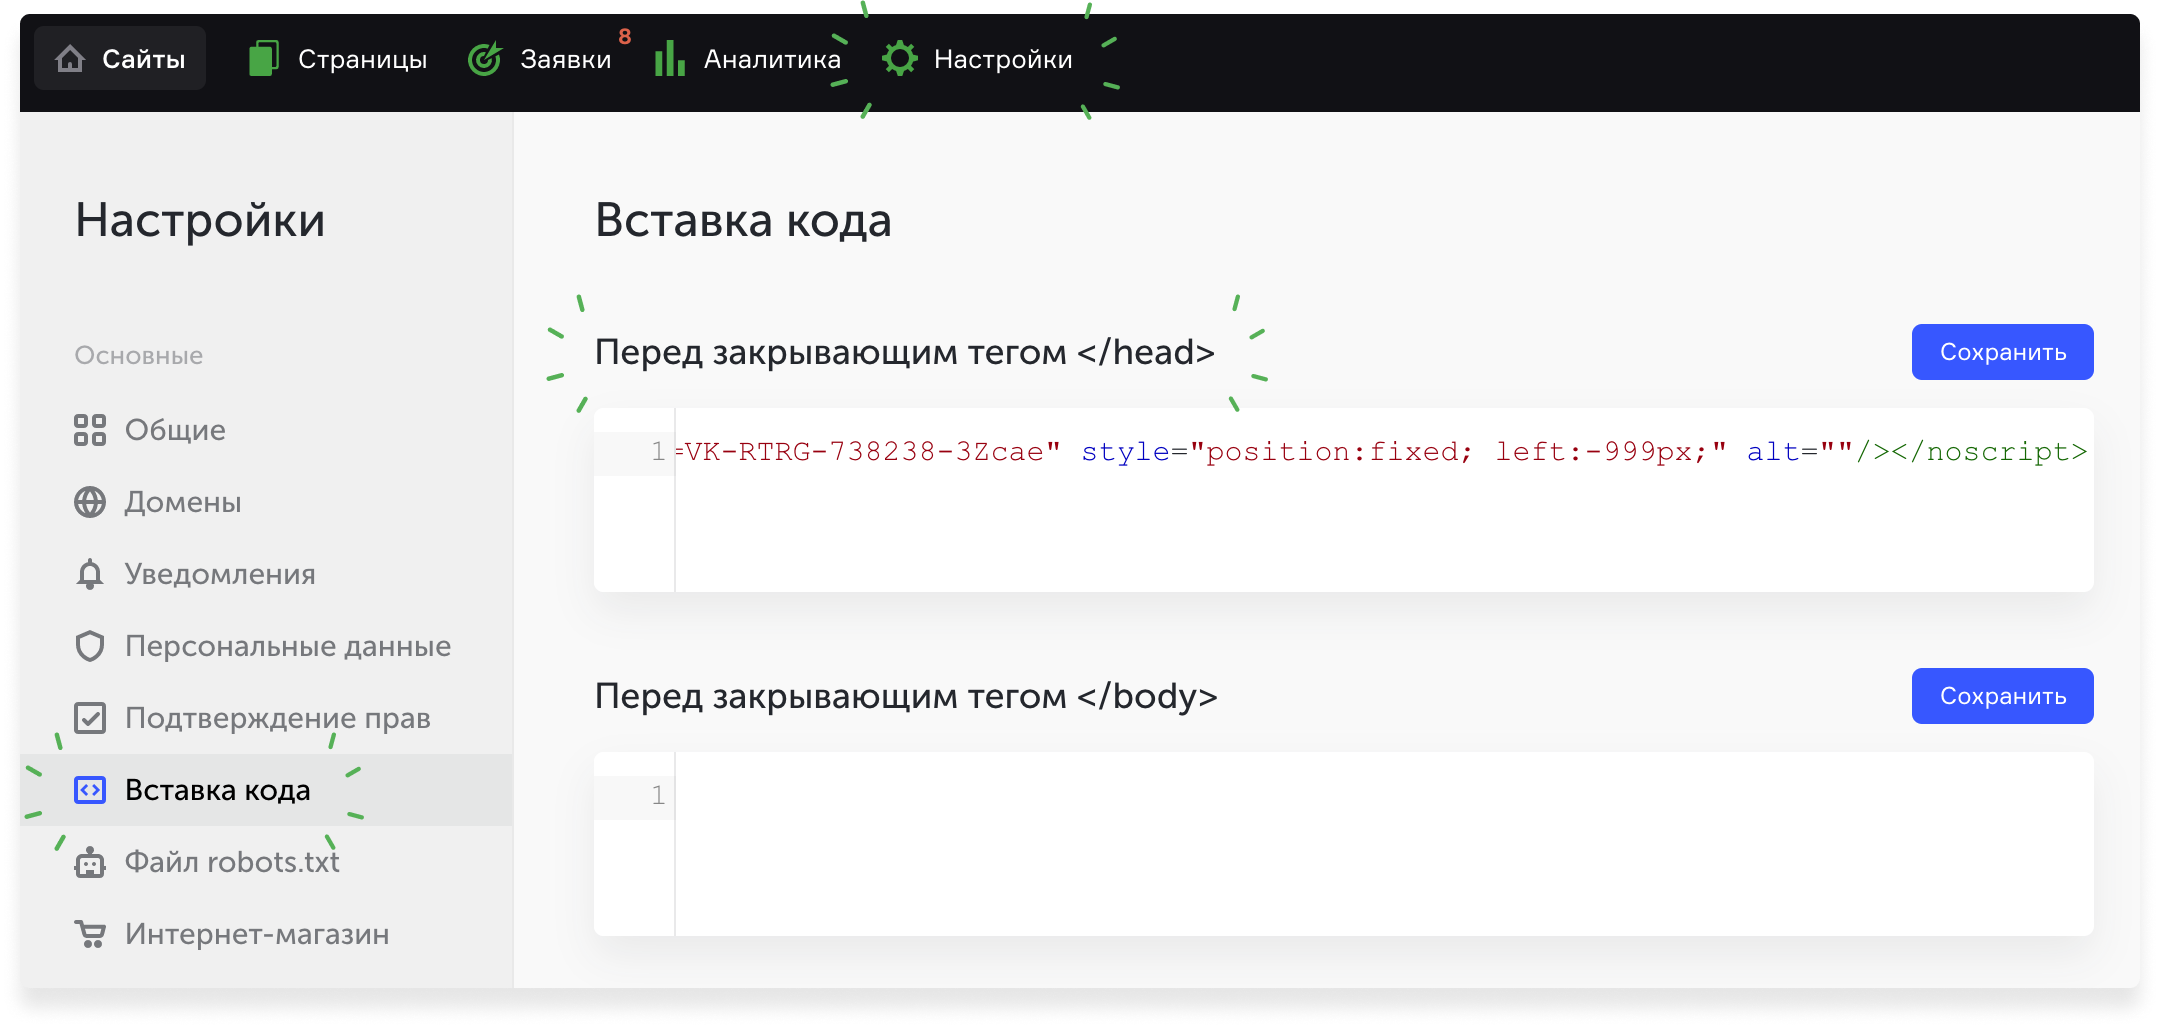Select Вставка кода in the sidebar

click(266, 790)
